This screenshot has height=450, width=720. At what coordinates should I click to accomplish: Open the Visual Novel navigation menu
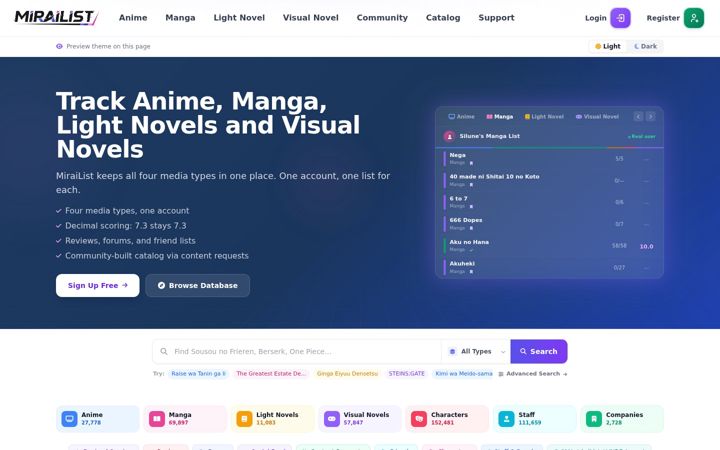310,18
